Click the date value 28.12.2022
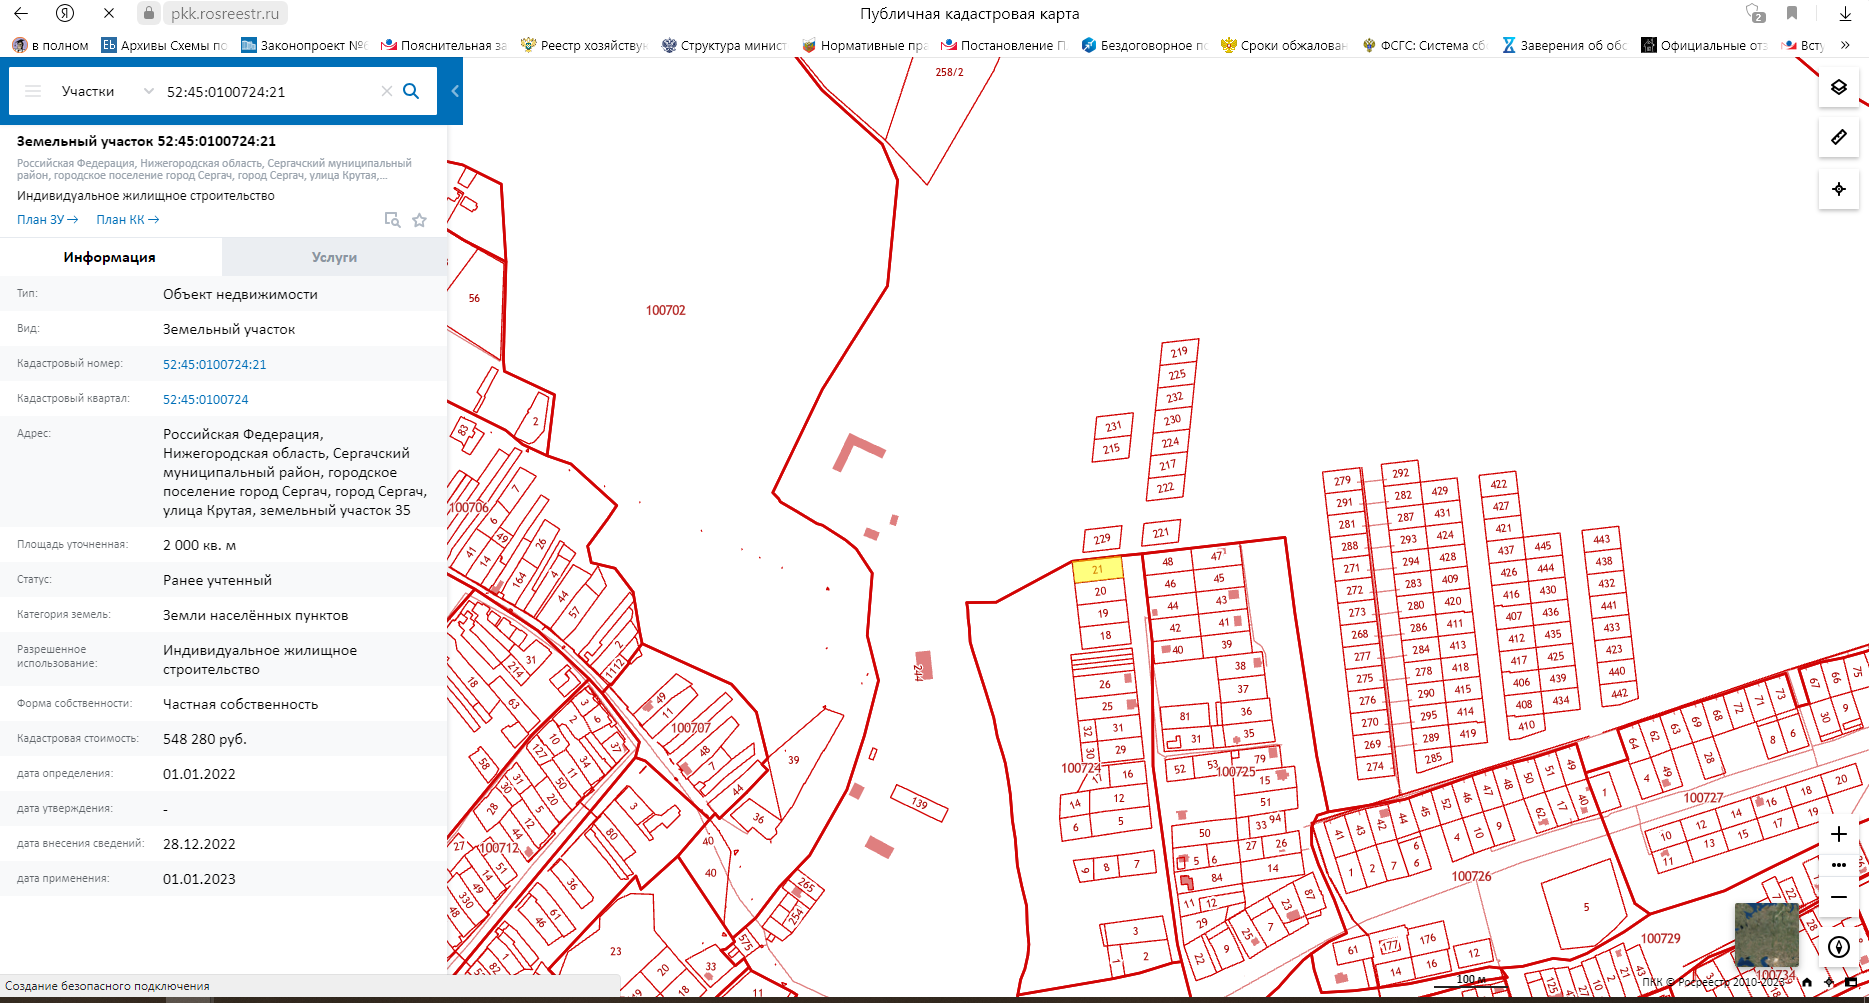 click(199, 844)
